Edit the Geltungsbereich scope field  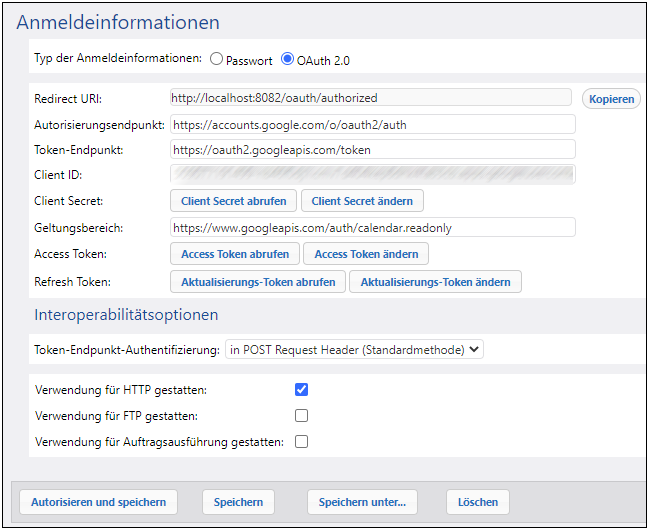(372, 227)
